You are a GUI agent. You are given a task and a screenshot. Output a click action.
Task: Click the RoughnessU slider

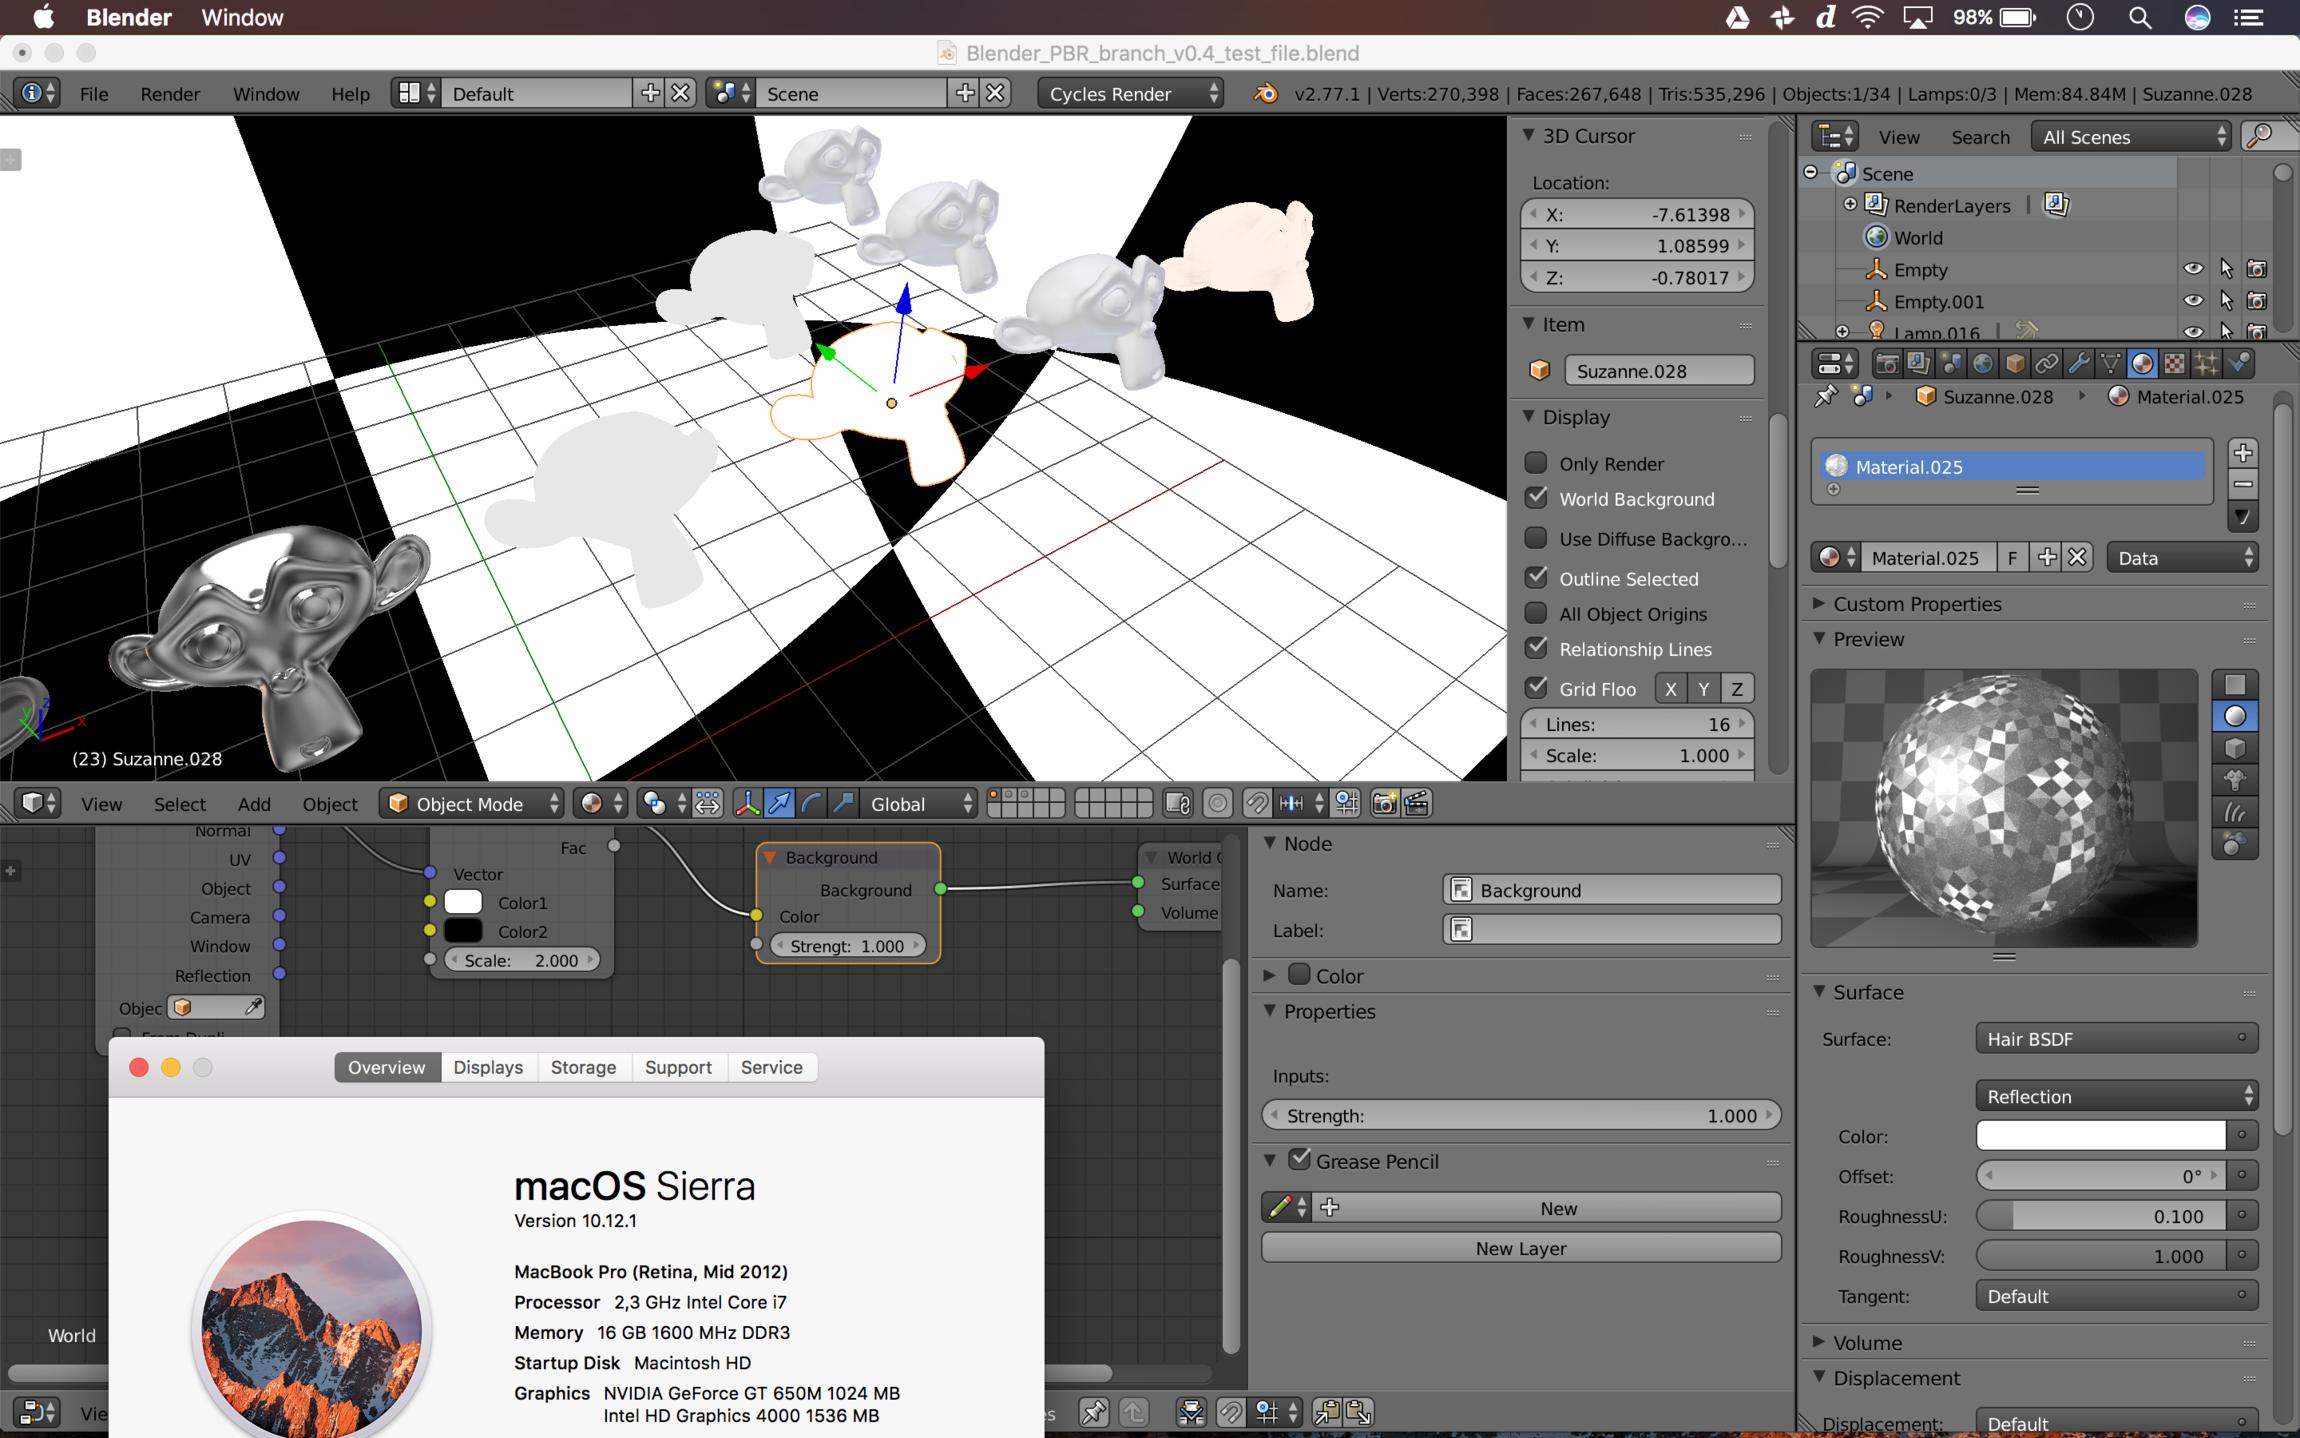pyautogui.click(x=2101, y=1215)
